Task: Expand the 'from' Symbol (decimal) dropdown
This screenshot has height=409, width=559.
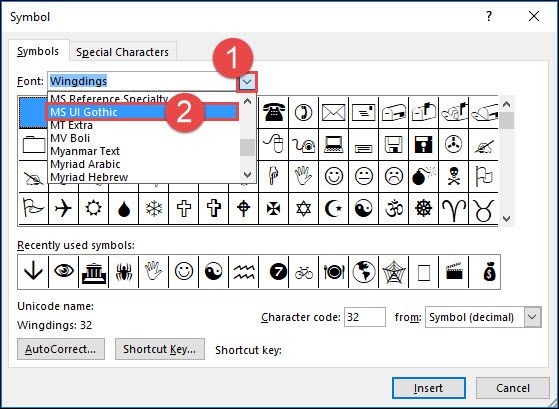Action: (532, 317)
